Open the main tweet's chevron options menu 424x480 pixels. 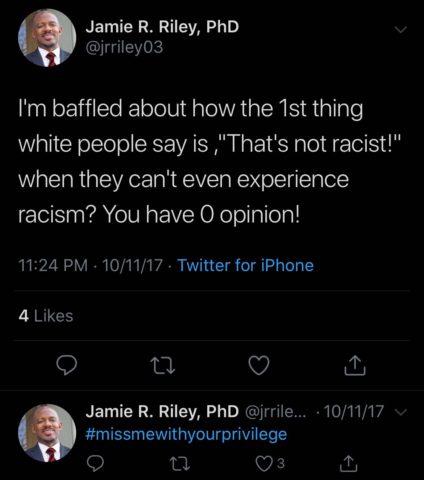[x=401, y=30]
